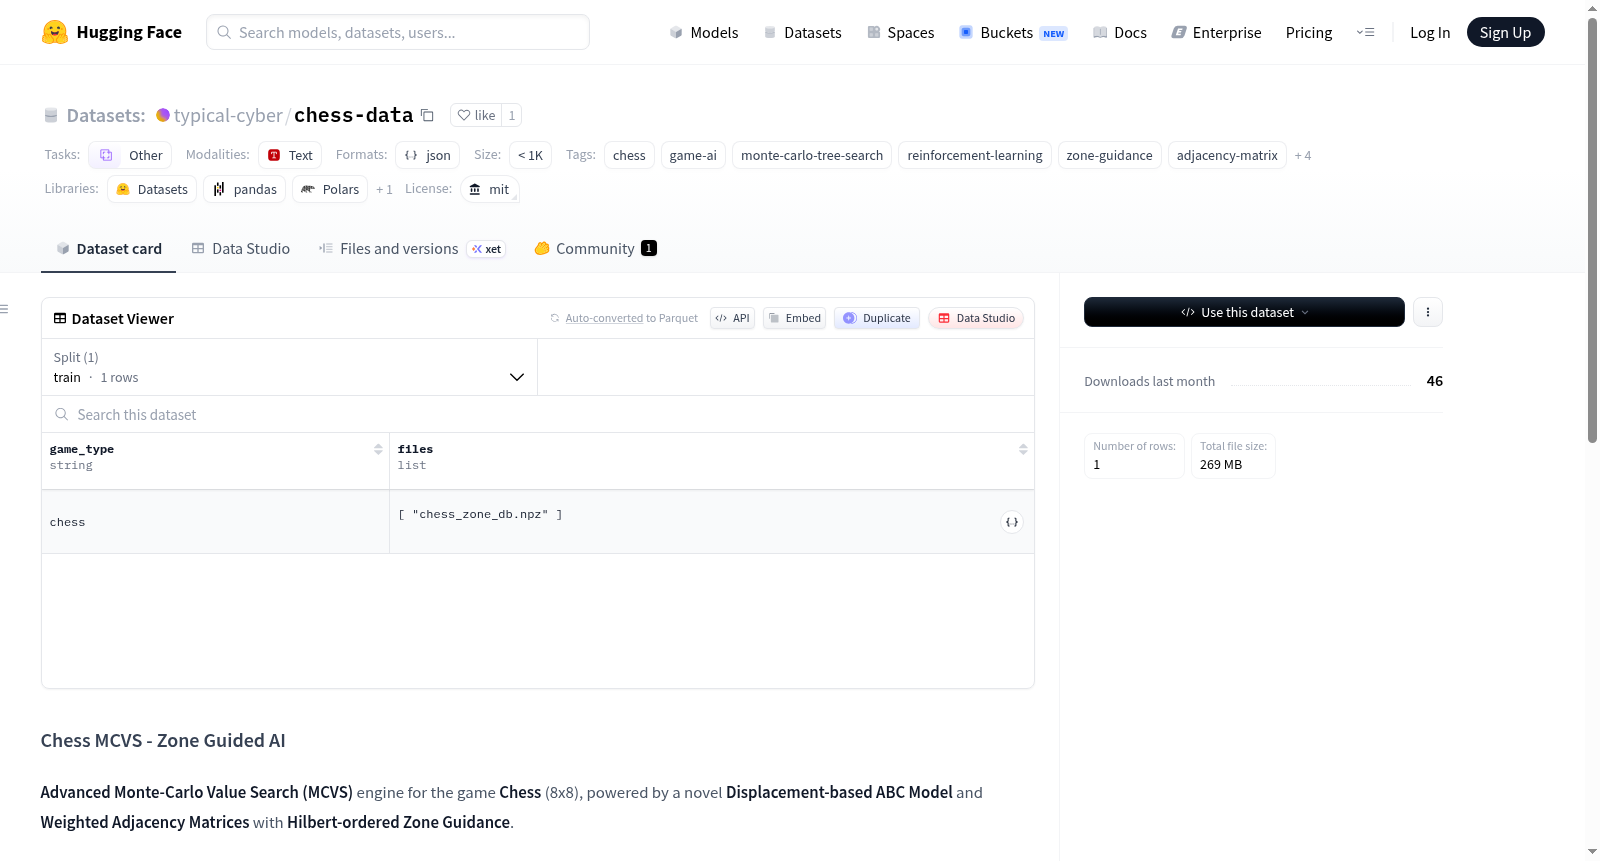Screen dimensions: 1600x861
Task: Select the monte-carlo-tree-search tag
Action: pos(812,155)
